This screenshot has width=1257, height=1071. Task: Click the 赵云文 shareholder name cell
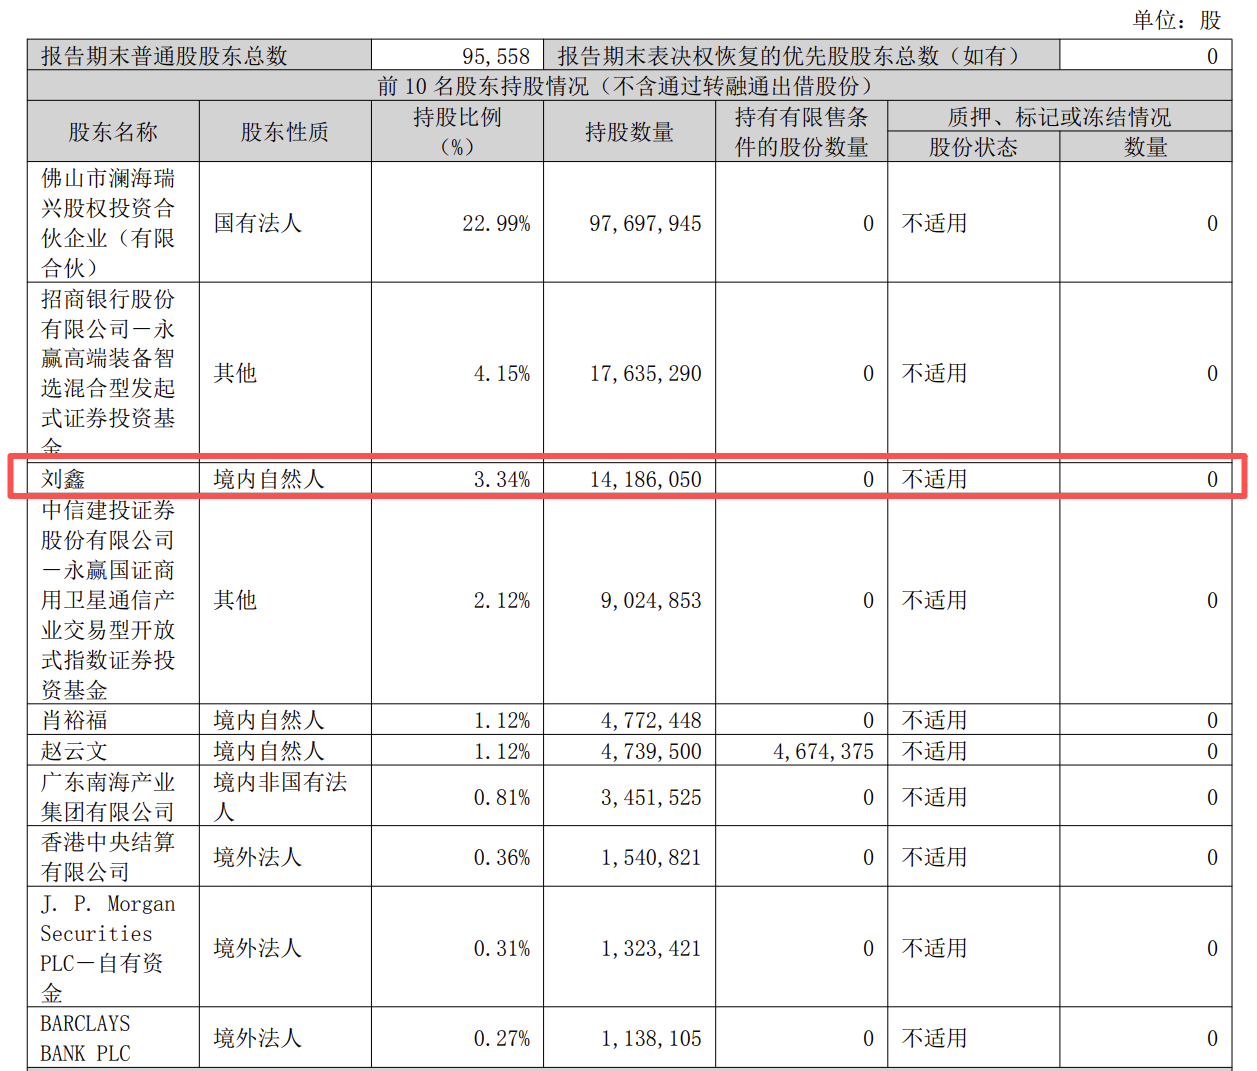pyautogui.click(x=74, y=751)
